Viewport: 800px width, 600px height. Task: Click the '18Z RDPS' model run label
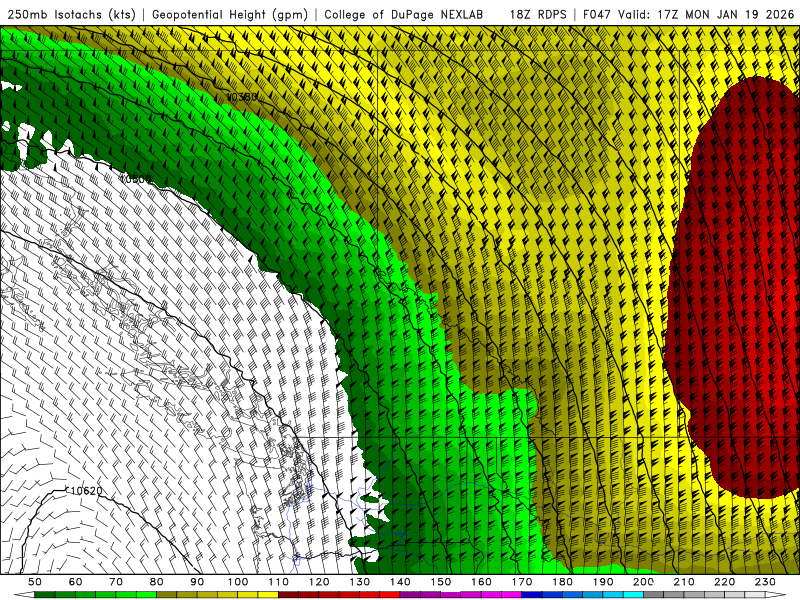pos(538,14)
